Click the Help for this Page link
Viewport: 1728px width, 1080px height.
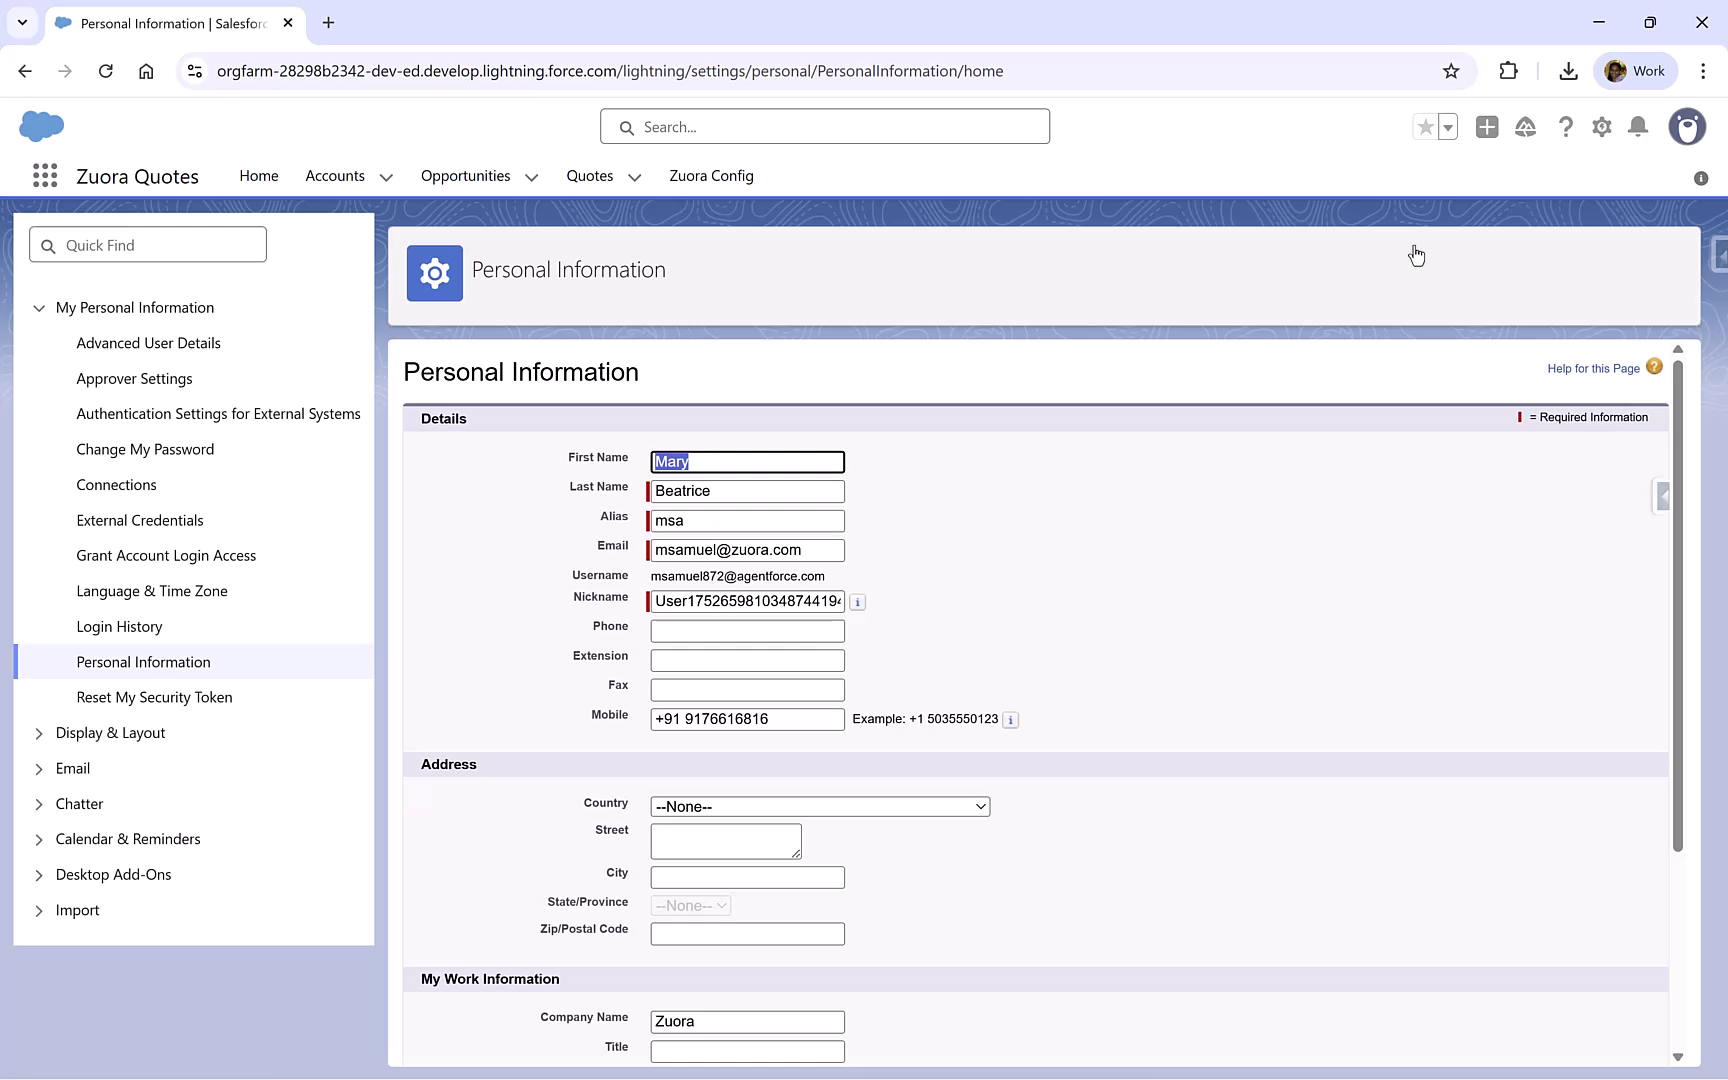[x=1594, y=368]
